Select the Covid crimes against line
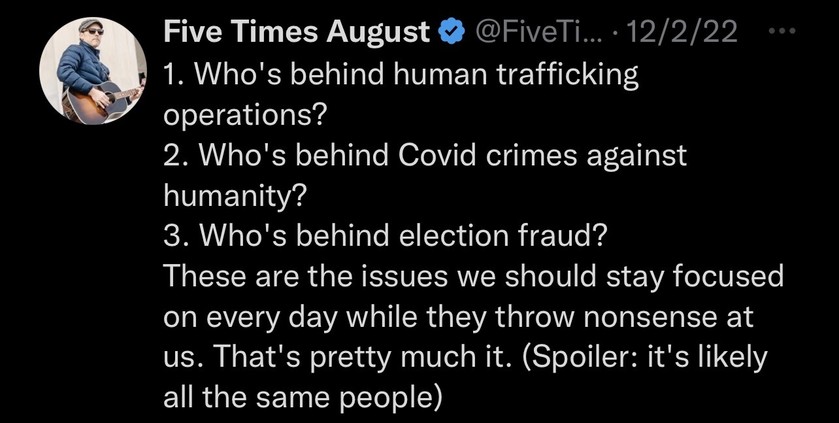Image resolution: width=839 pixels, height=423 pixels. coord(425,156)
